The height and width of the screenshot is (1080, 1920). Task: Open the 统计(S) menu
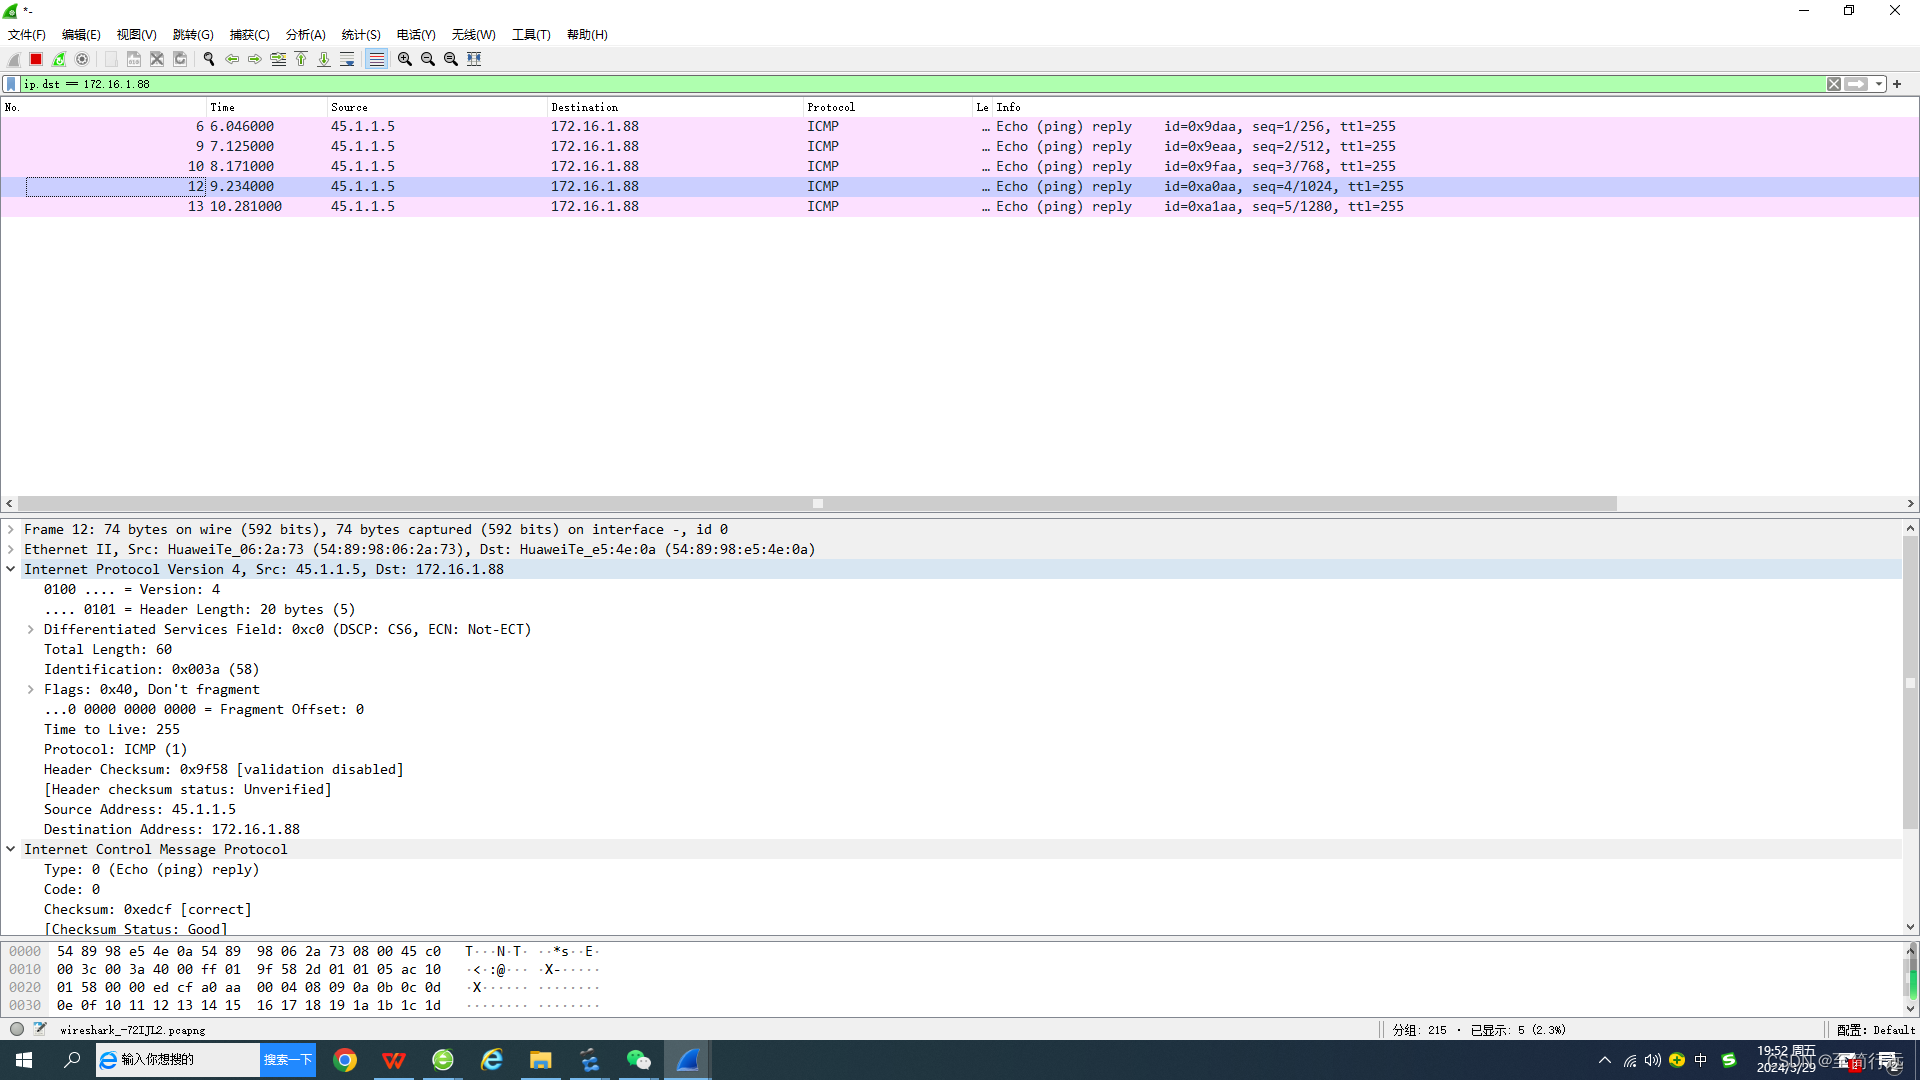(x=361, y=35)
